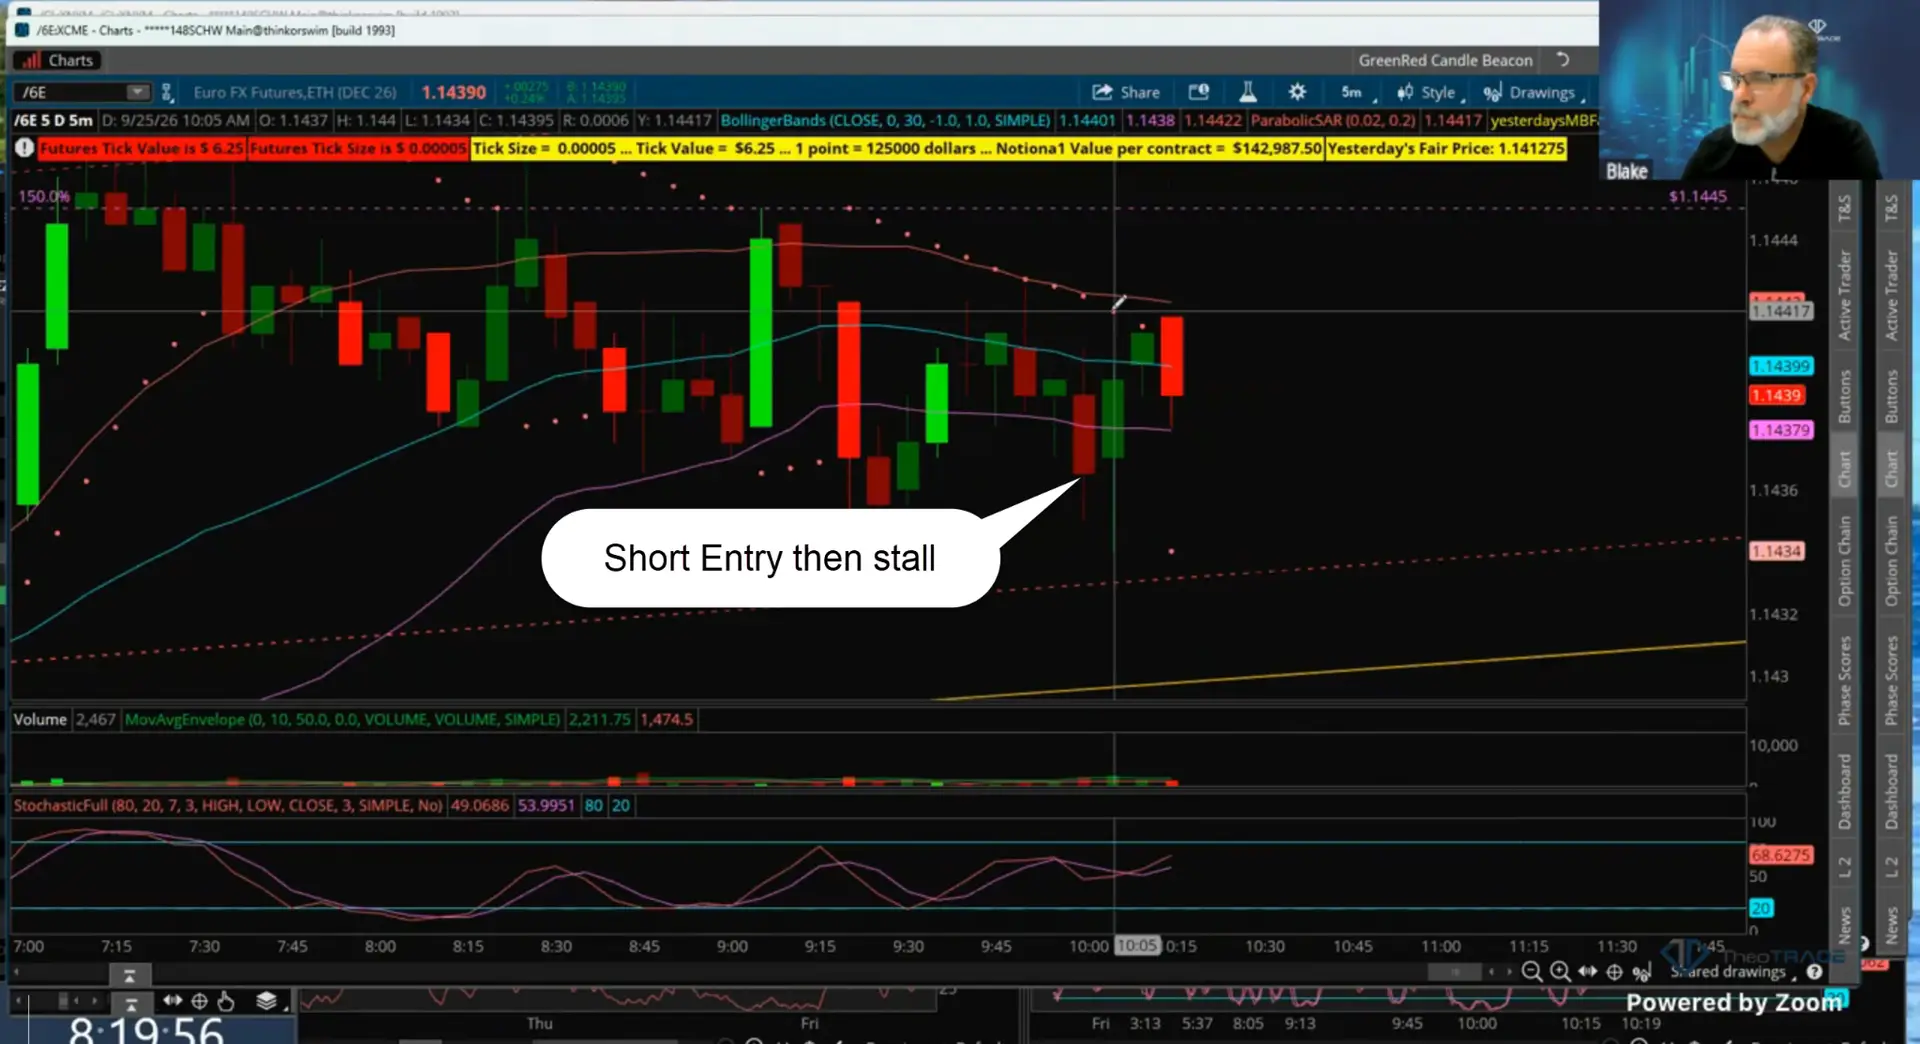Click the GreenRed Candle Beacon button

(x=1445, y=60)
